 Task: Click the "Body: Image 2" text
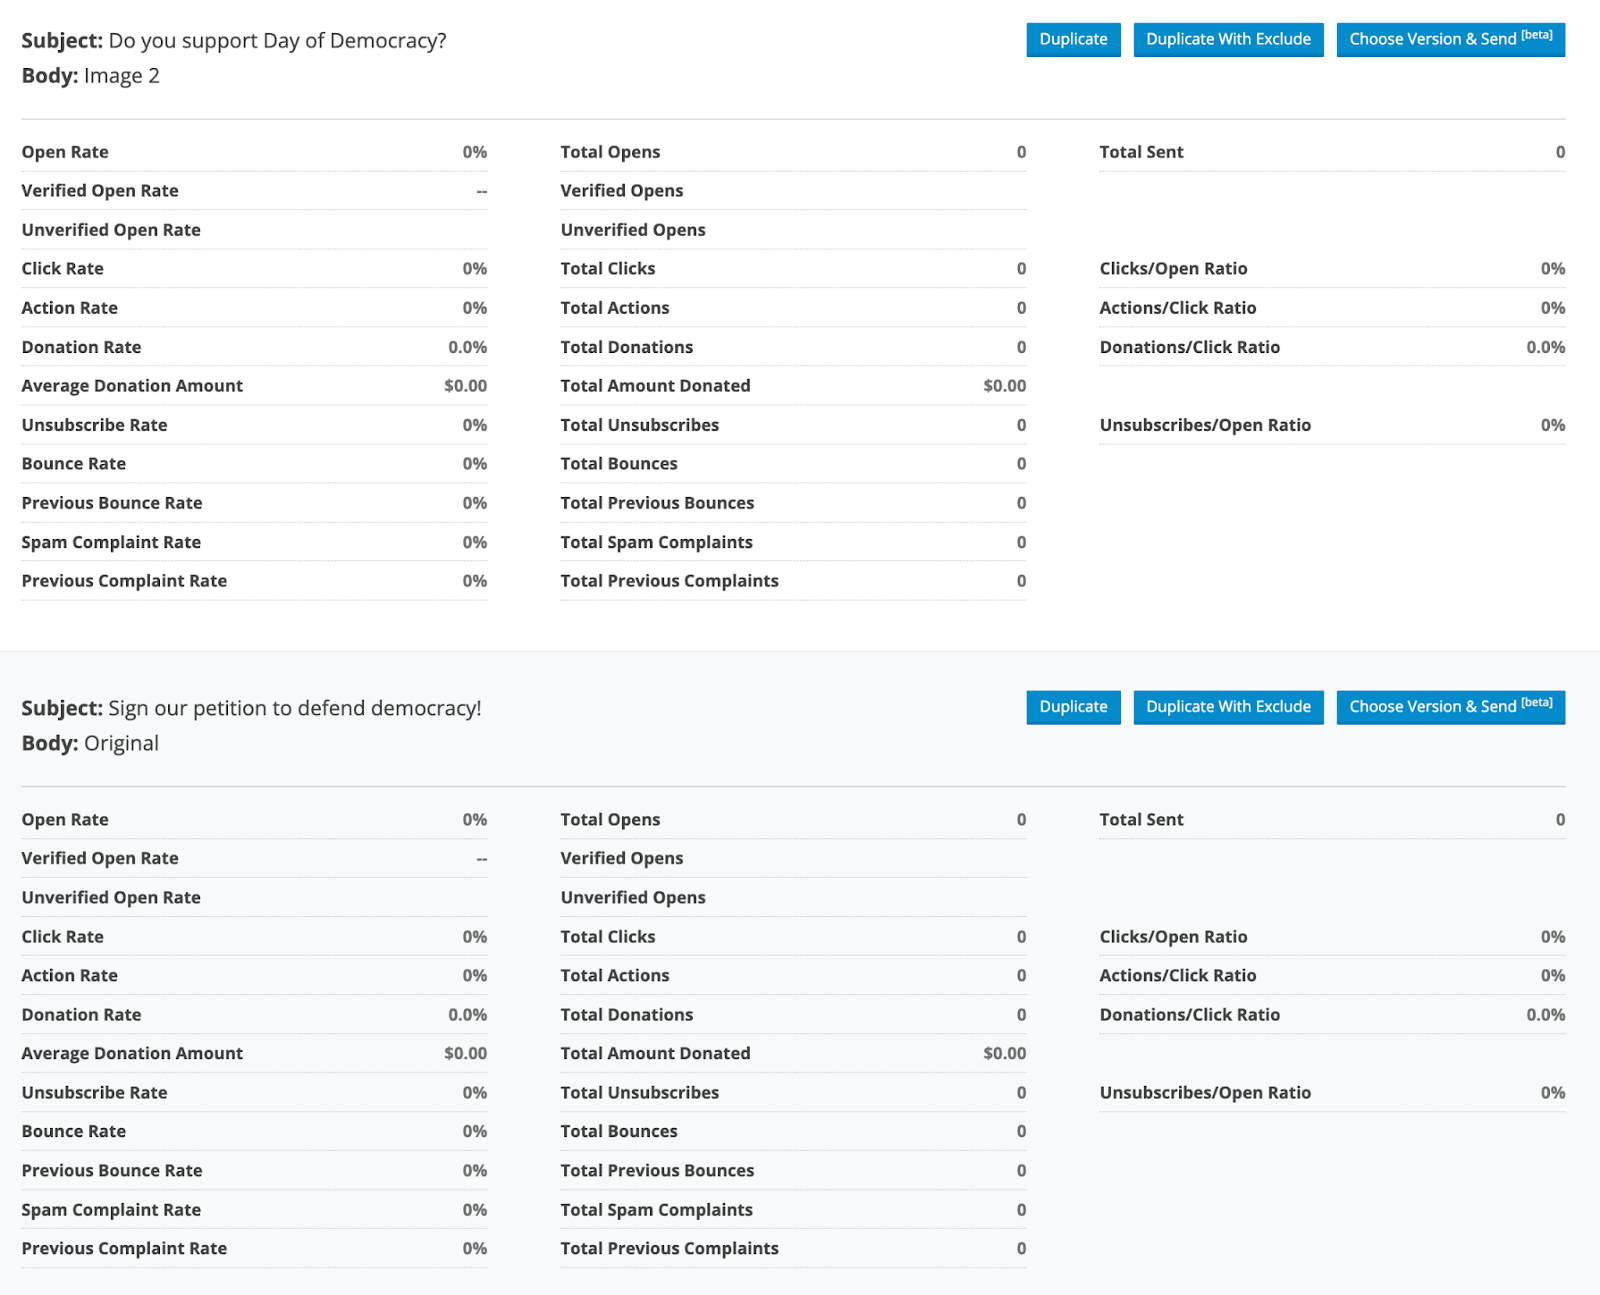[x=90, y=76]
